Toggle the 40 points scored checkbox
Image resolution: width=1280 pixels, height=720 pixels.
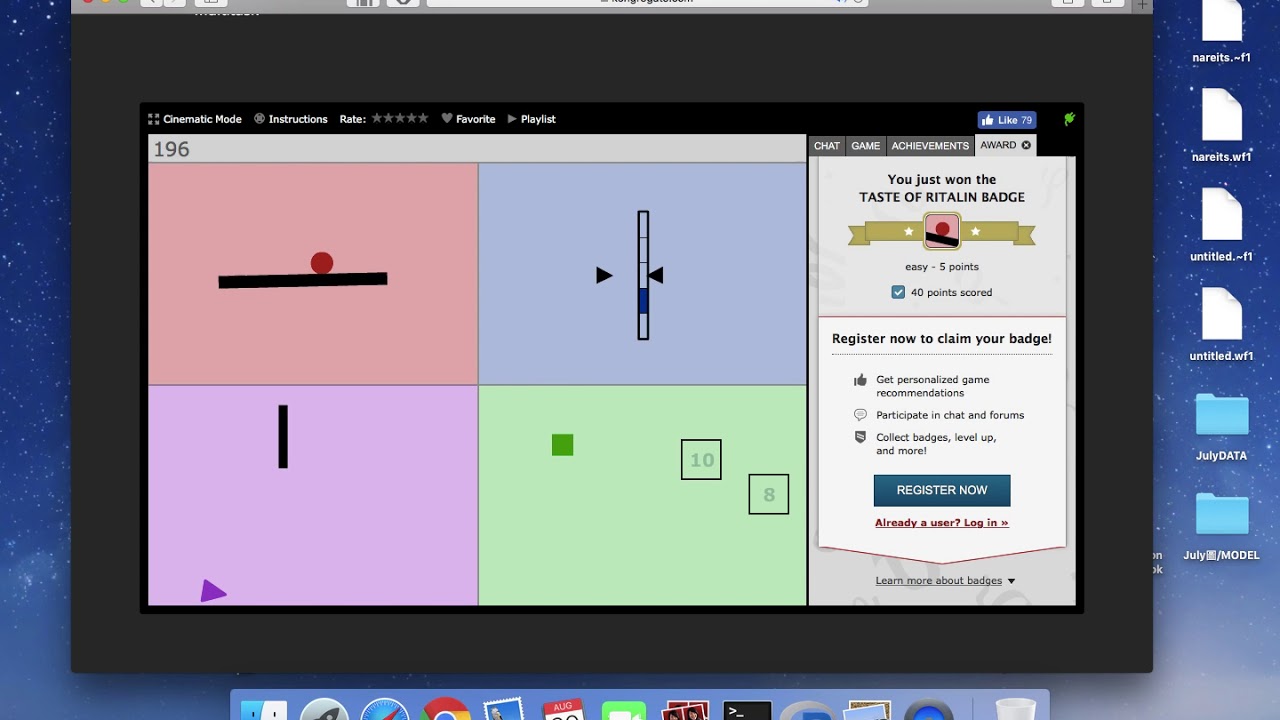click(x=898, y=292)
